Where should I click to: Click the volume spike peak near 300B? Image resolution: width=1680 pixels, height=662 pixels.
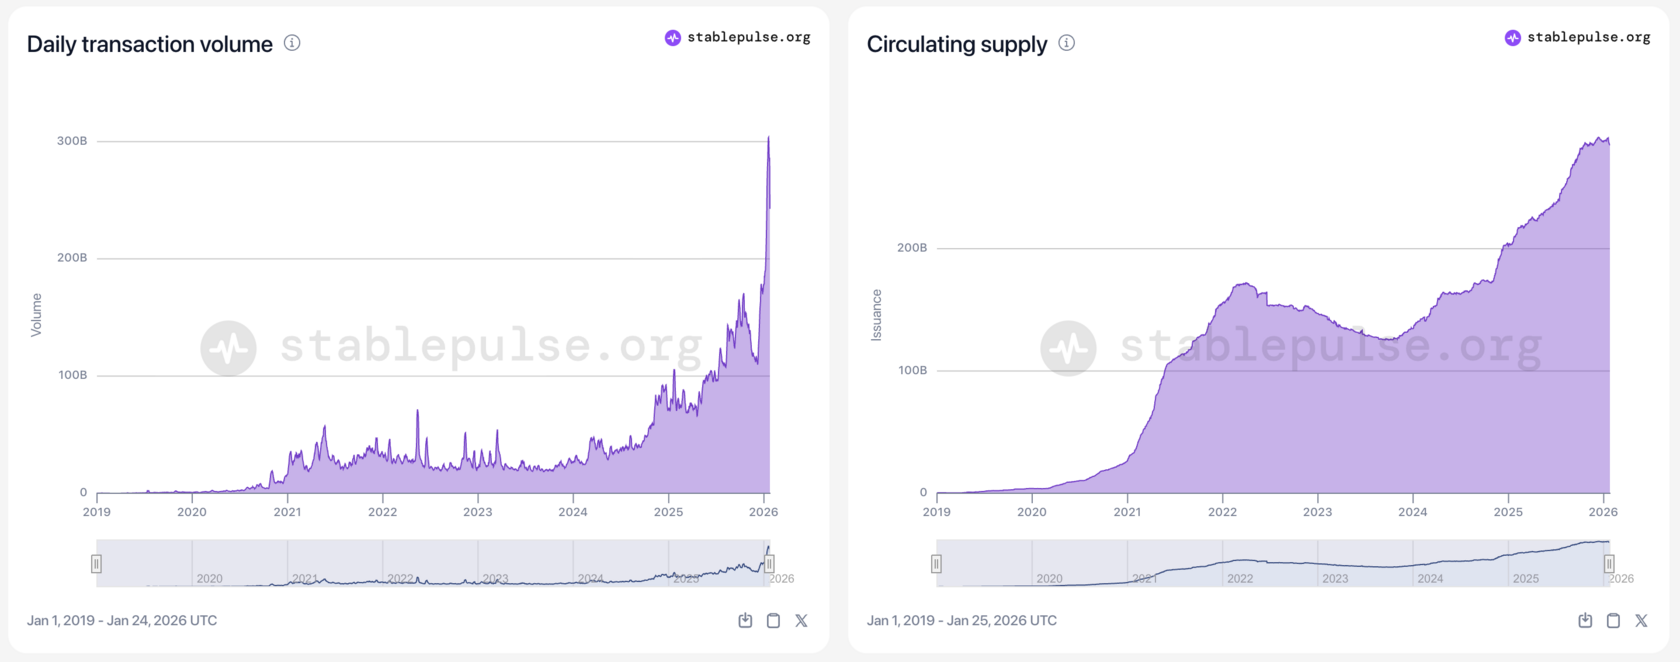pos(768,138)
